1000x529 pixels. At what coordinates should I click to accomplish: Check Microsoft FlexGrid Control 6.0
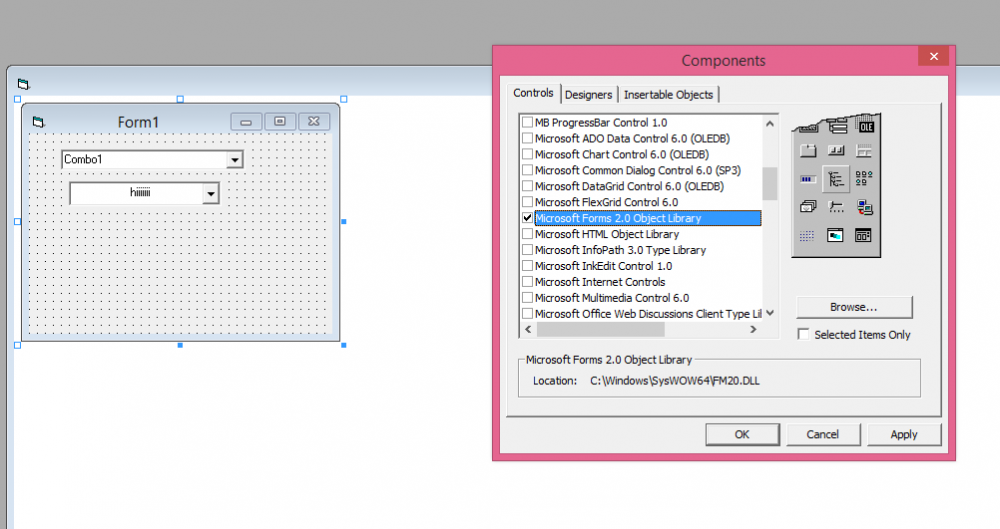point(527,202)
